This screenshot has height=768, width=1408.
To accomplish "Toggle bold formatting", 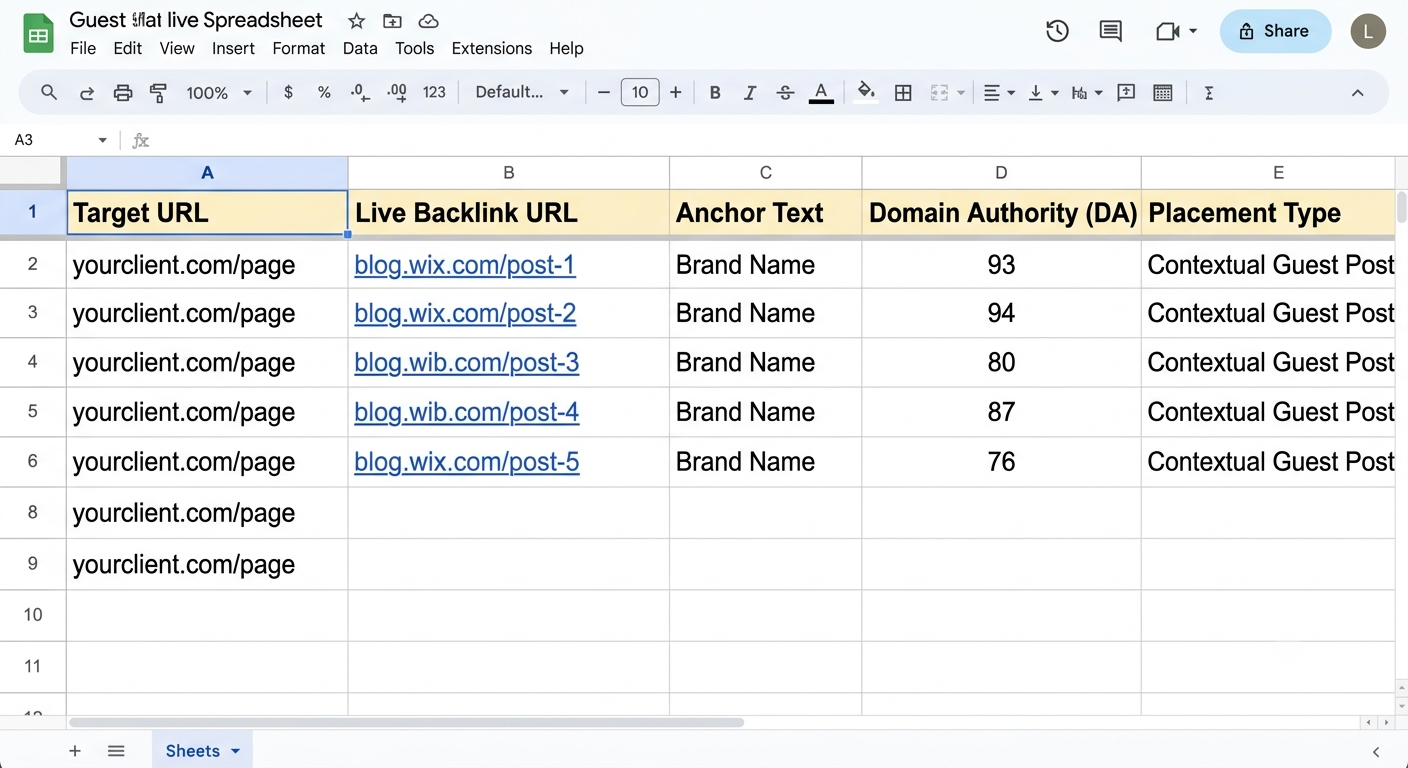I will point(715,93).
